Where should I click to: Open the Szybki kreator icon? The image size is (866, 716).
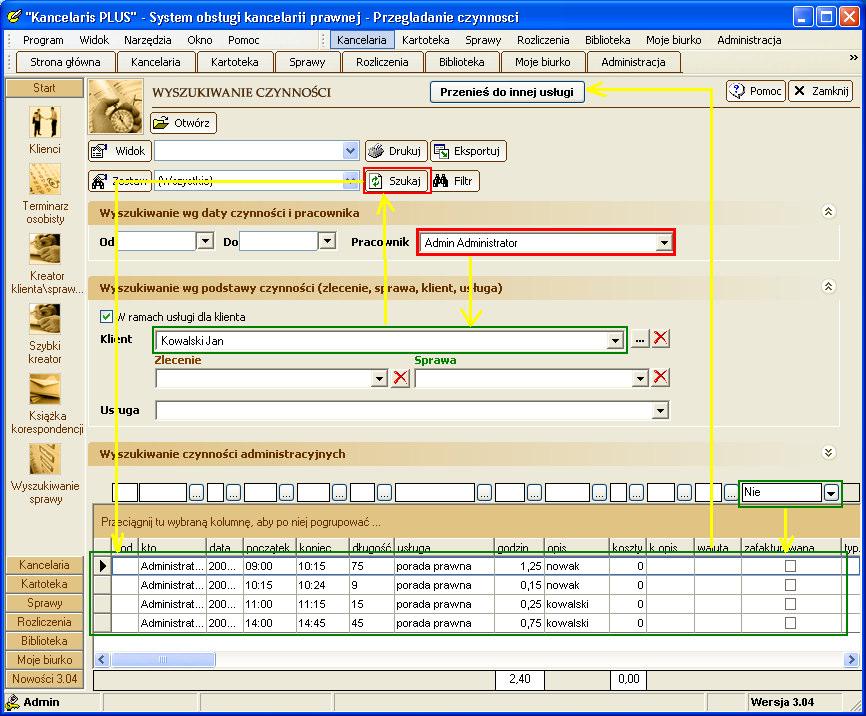click(x=45, y=319)
